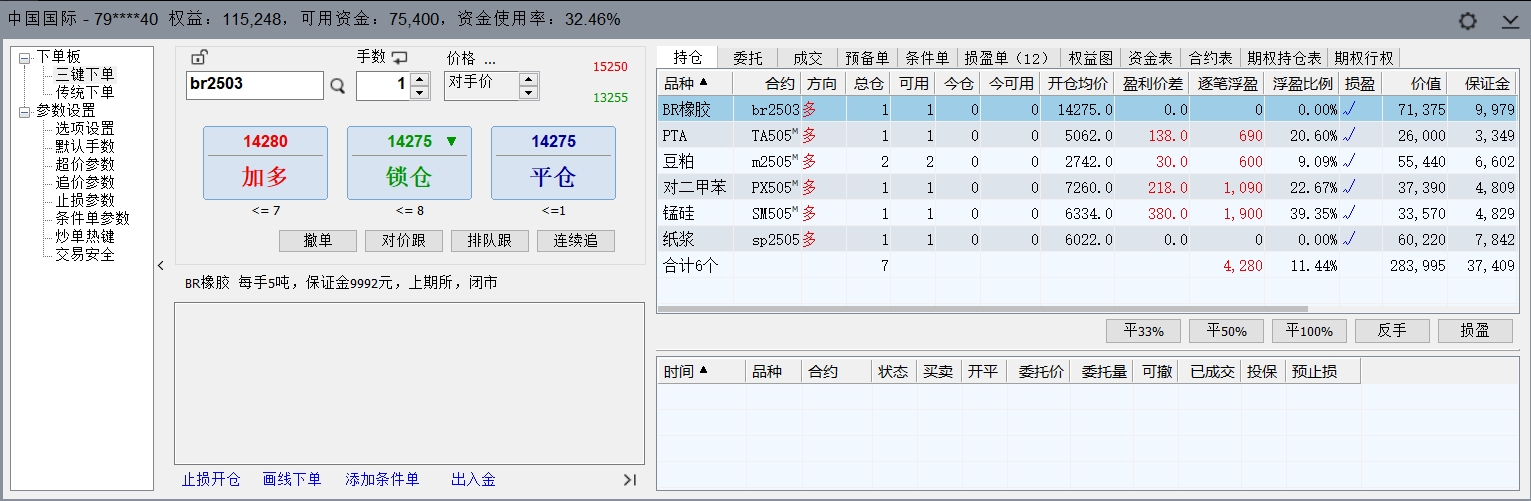Open the green triangle dropdown on 锁仓

451,142
